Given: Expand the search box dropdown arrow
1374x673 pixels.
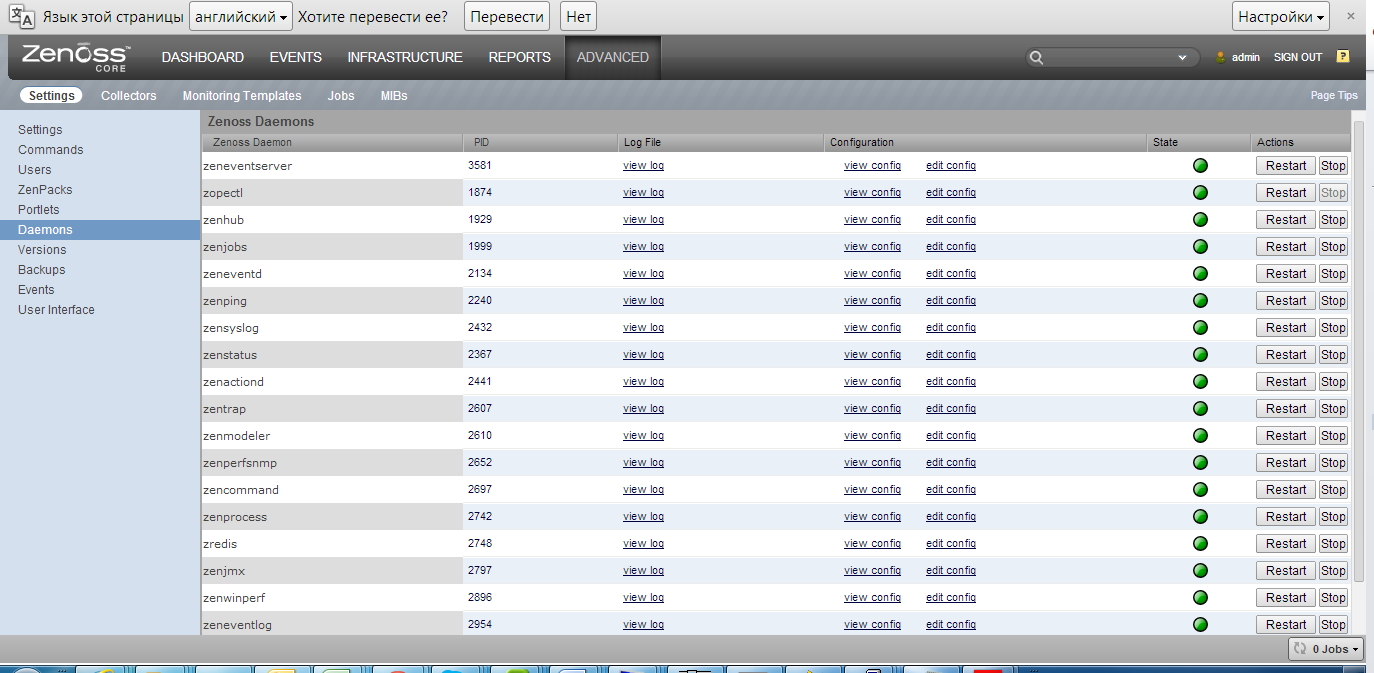Looking at the screenshot, I should 1183,58.
